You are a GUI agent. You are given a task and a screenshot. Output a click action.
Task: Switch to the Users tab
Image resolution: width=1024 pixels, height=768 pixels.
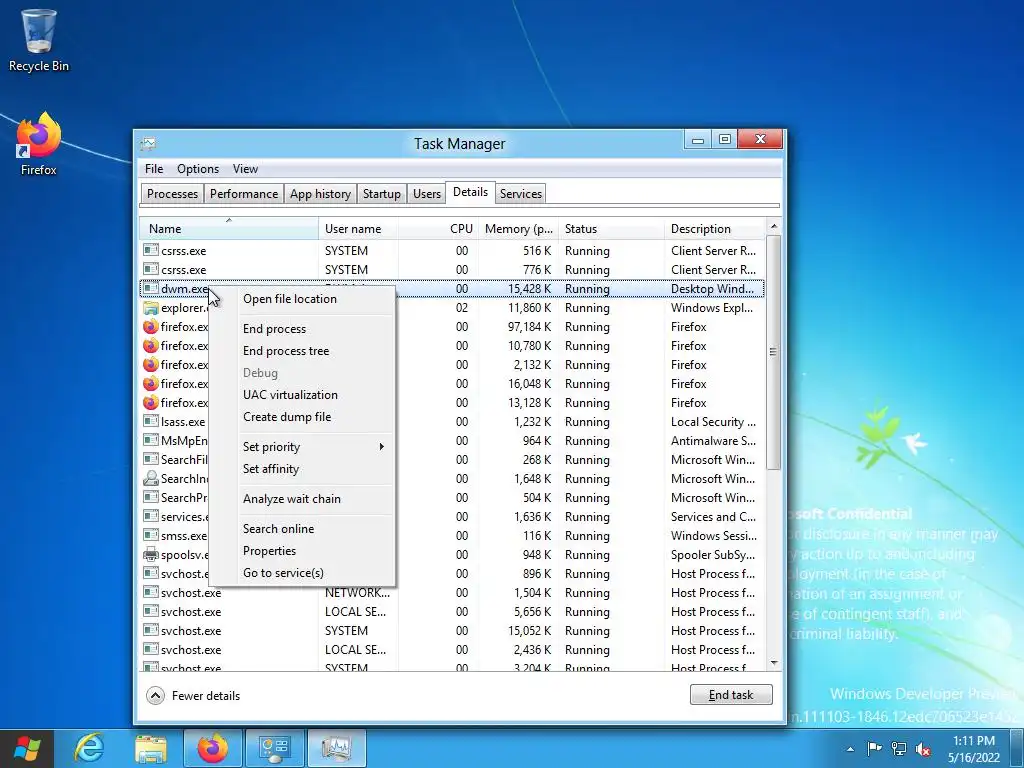click(x=426, y=194)
